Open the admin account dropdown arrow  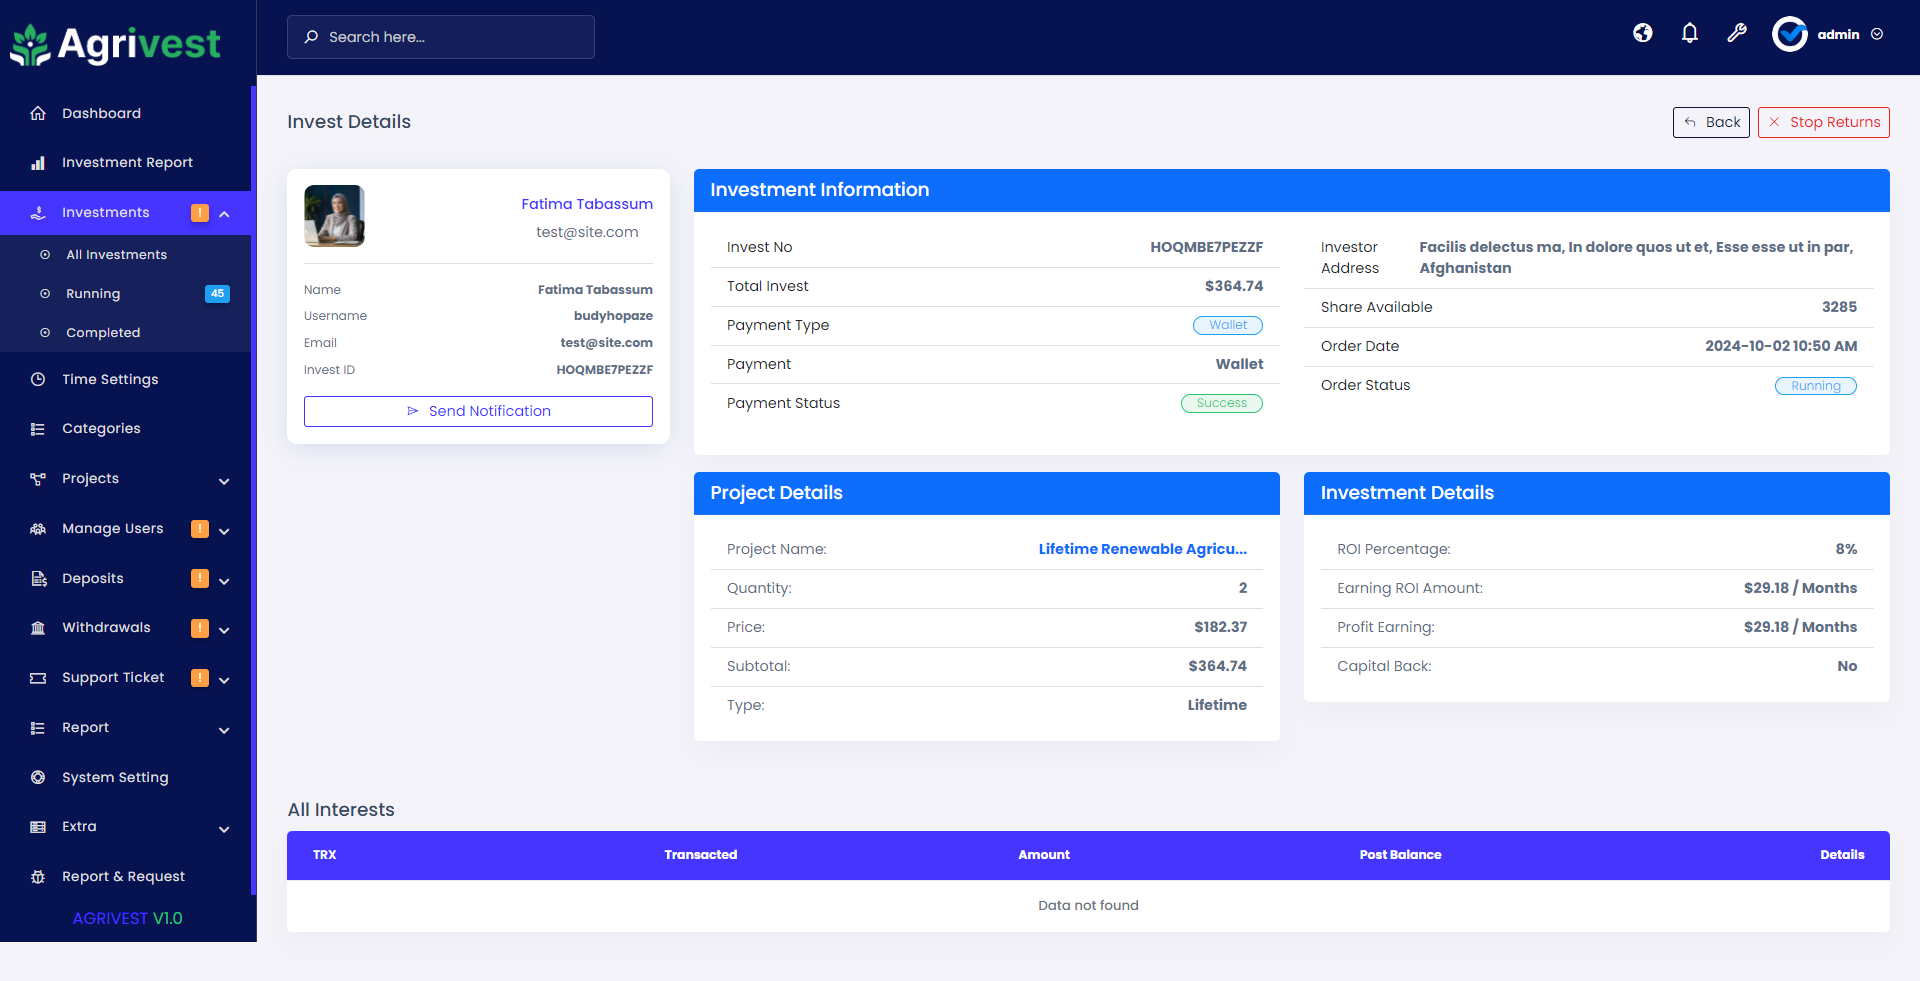pyautogui.click(x=1877, y=34)
